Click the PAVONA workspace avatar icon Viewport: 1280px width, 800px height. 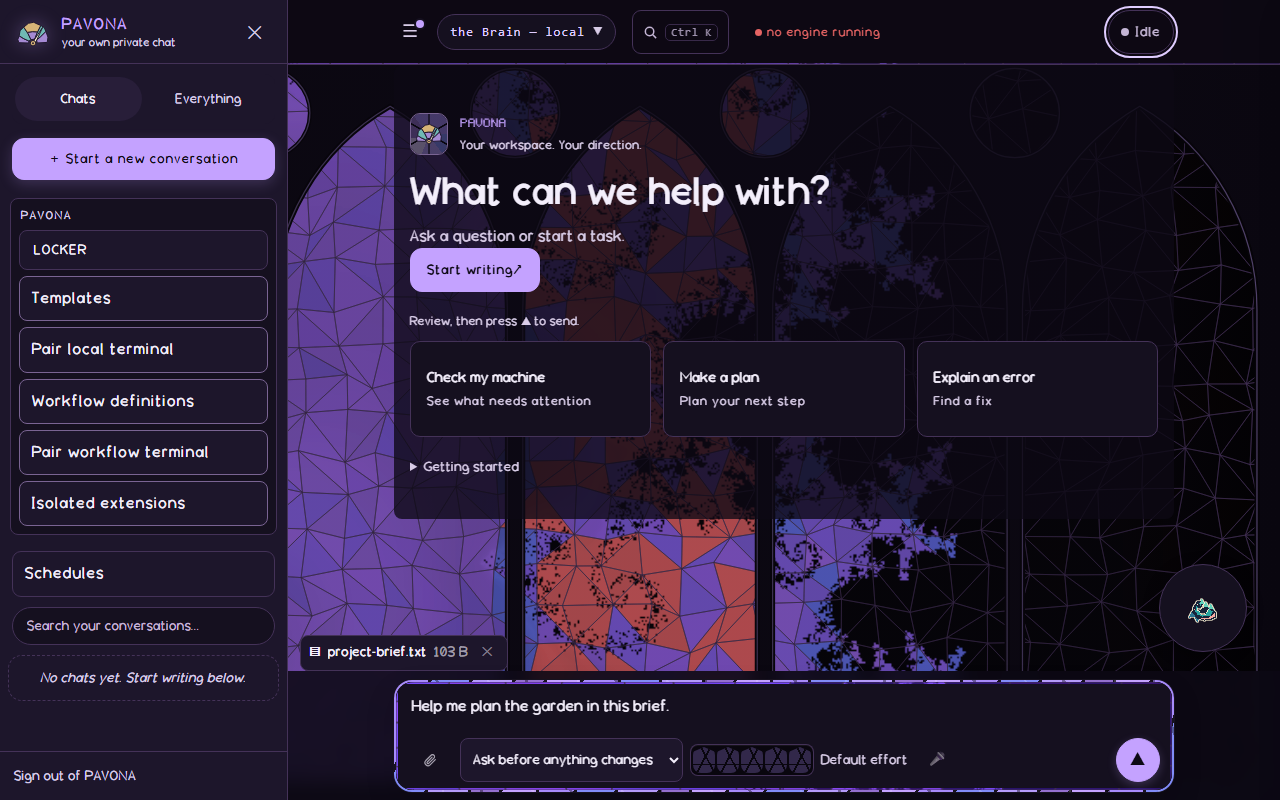[x=429, y=134]
